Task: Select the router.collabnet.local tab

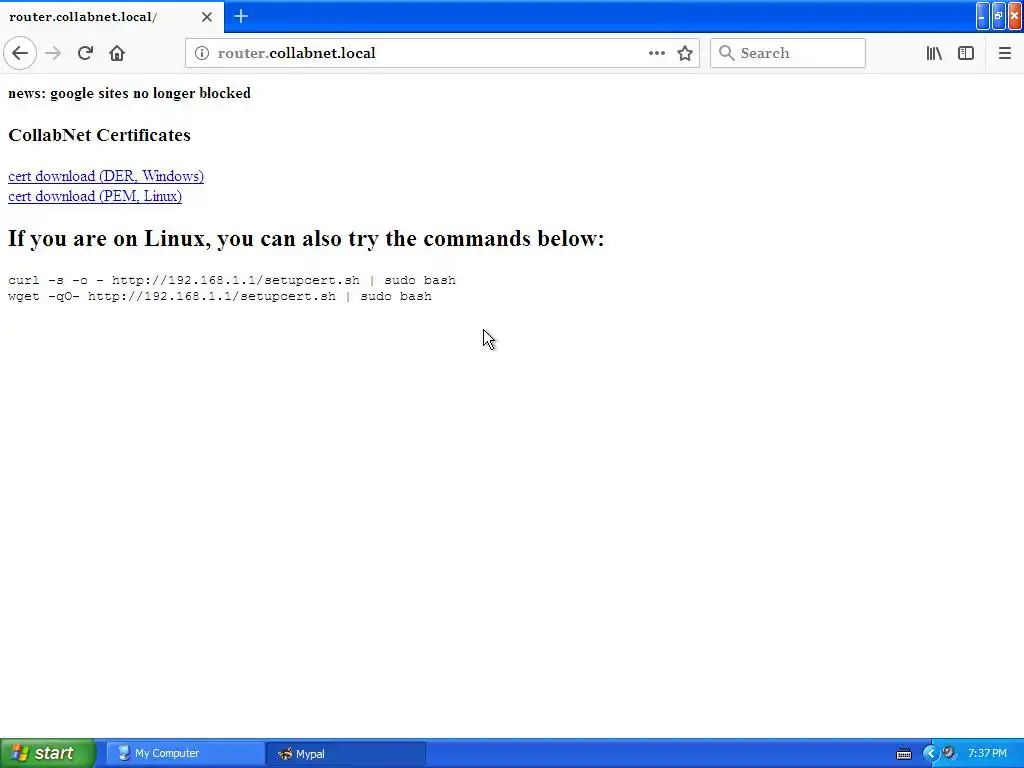Action: [112, 16]
